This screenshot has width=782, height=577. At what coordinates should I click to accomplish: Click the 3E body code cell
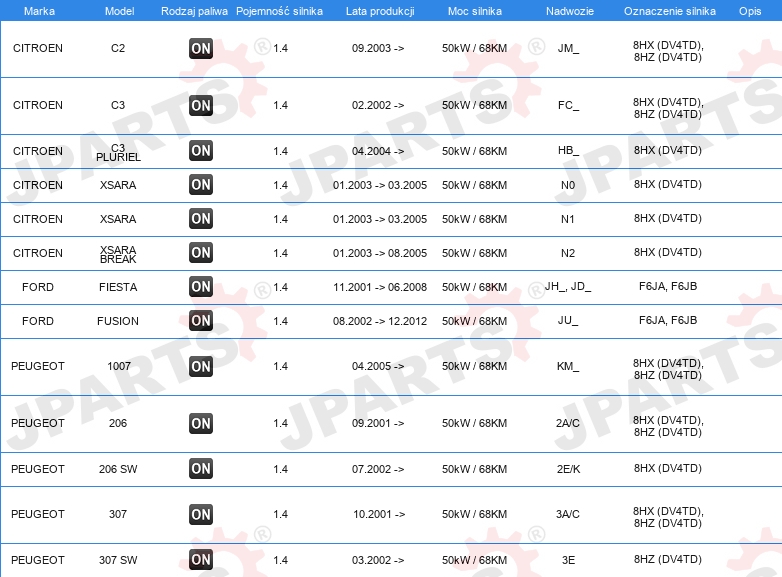tap(568, 560)
